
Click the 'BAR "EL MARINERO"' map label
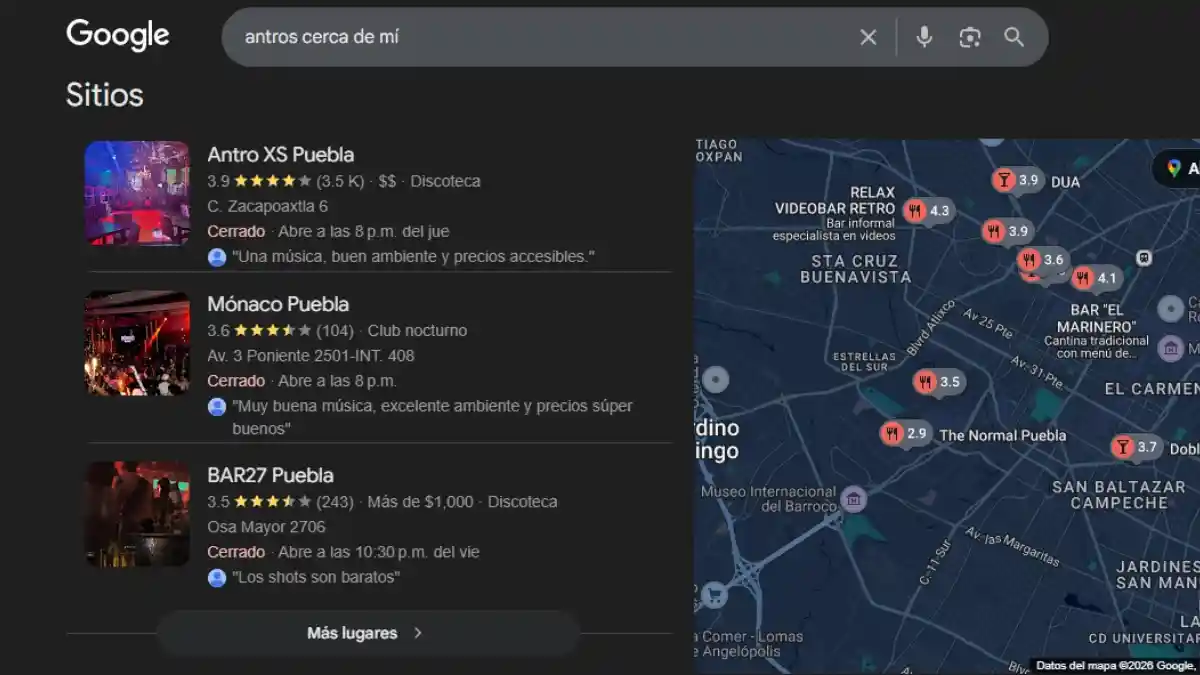tap(1097, 319)
